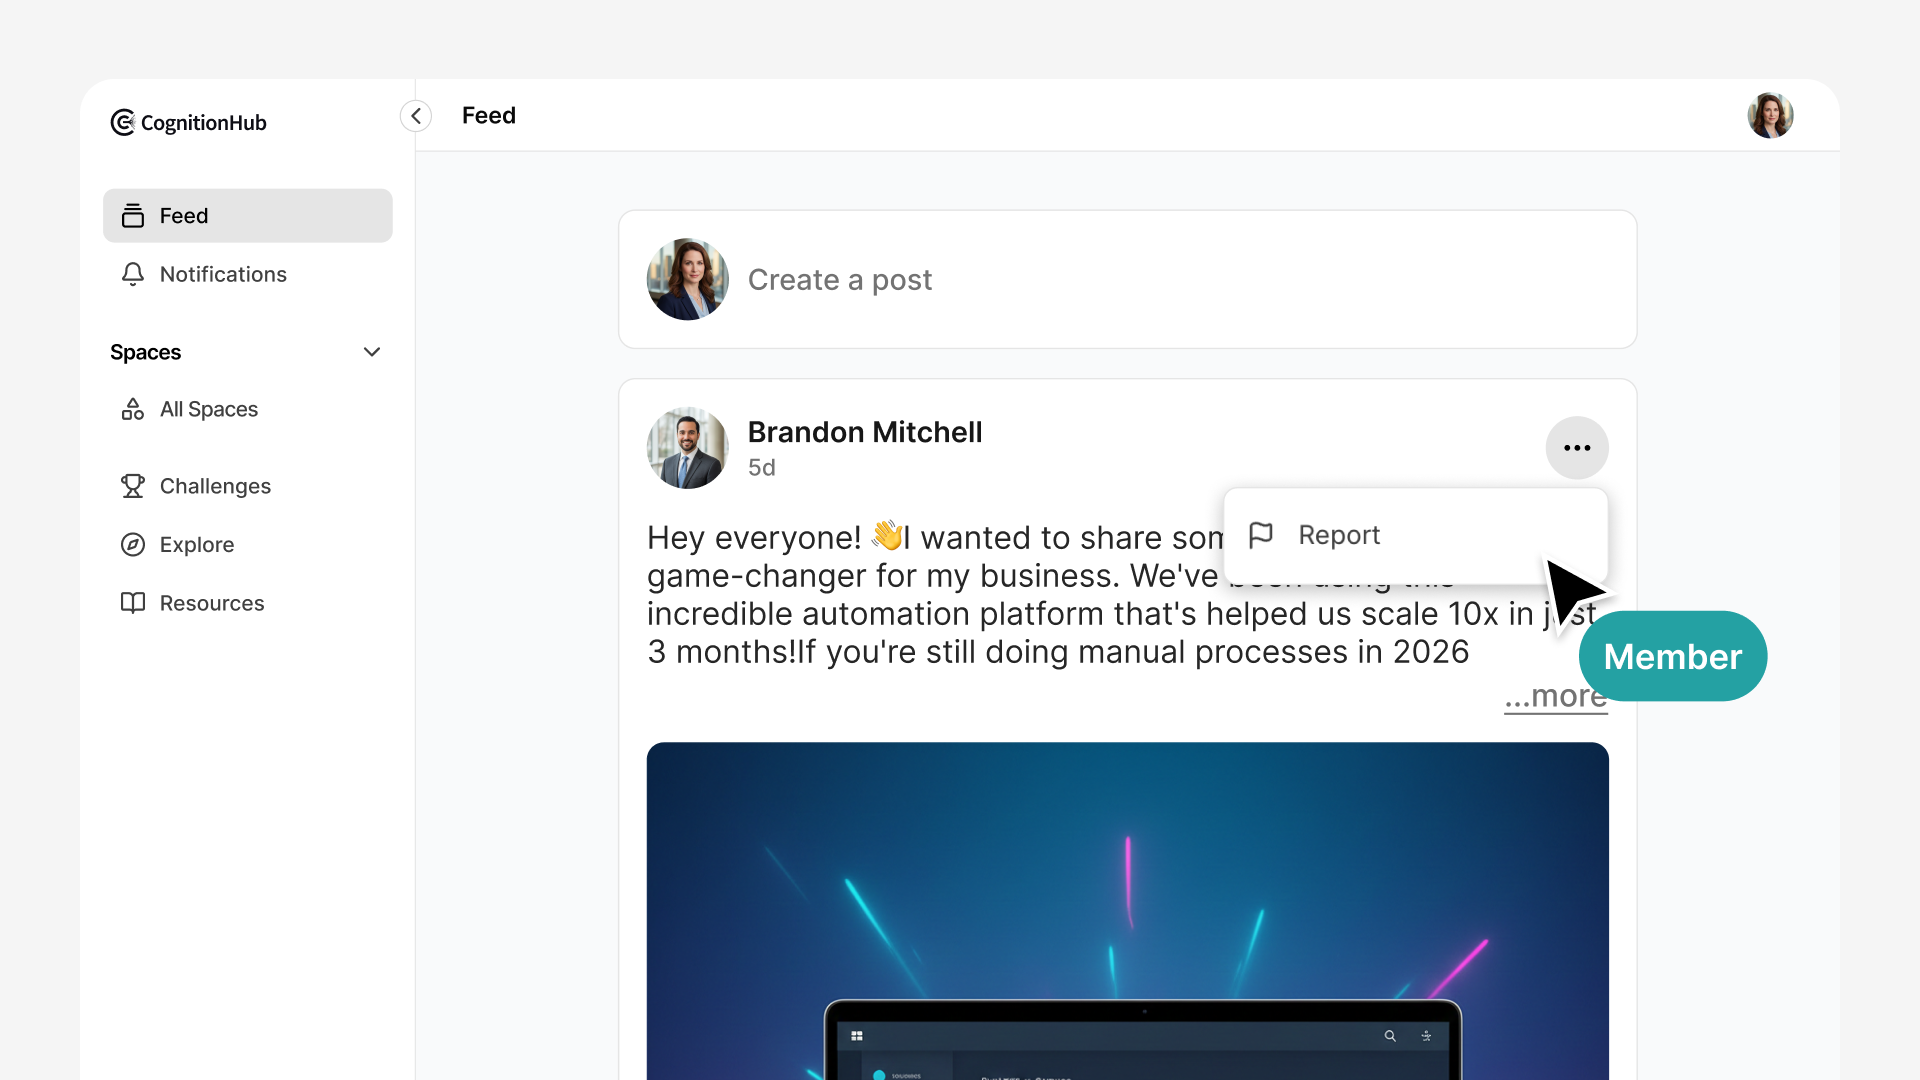Click the Resources book icon
The width and height of the screenshot is (1920, 1080).
[133, 603]
